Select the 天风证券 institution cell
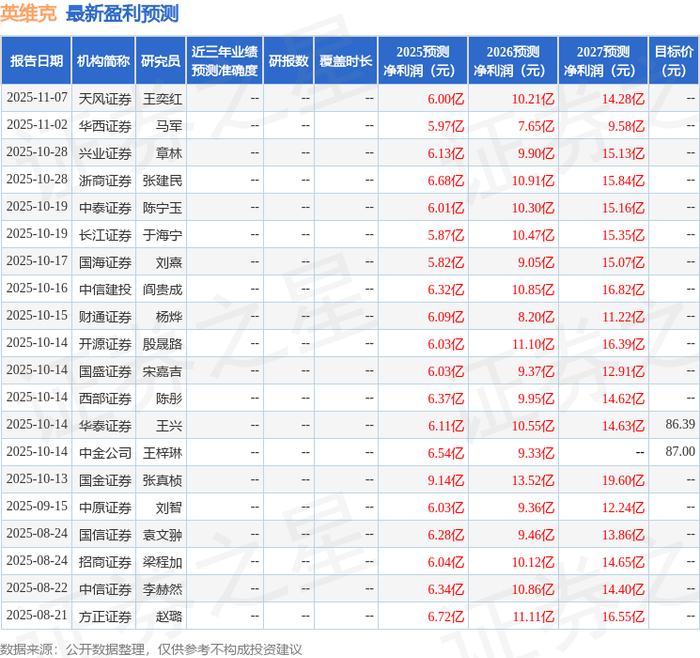Screen dimensions: 700x658 coord(105,99)
